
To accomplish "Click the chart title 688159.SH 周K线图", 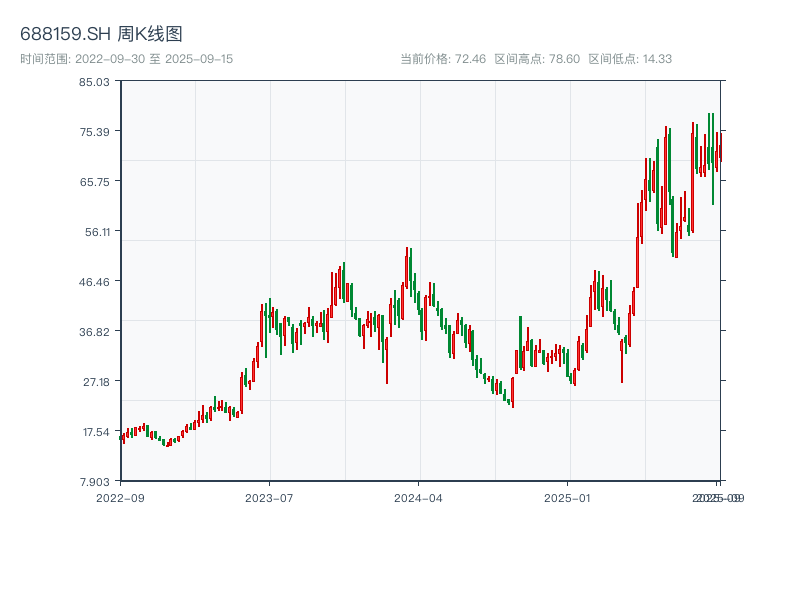I will pos(101,34).
